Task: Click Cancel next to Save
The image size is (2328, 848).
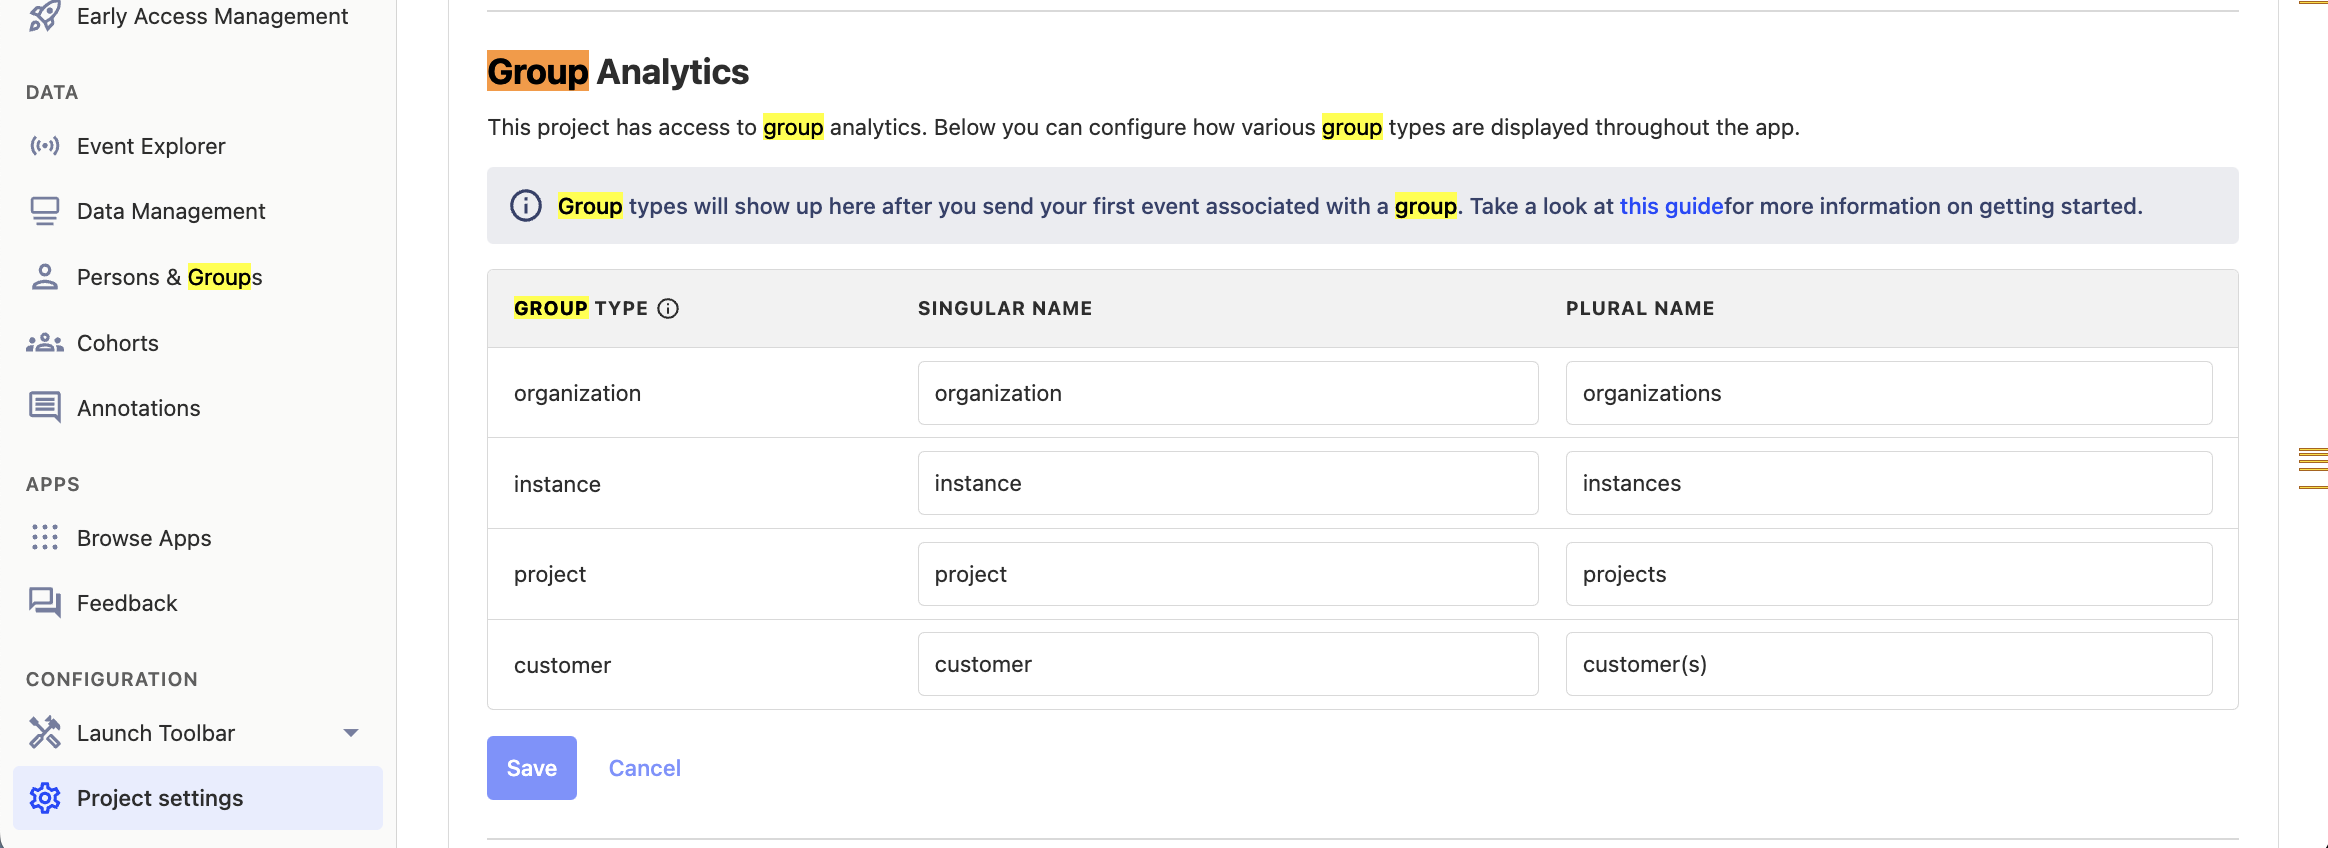Action: pos(644,768)
